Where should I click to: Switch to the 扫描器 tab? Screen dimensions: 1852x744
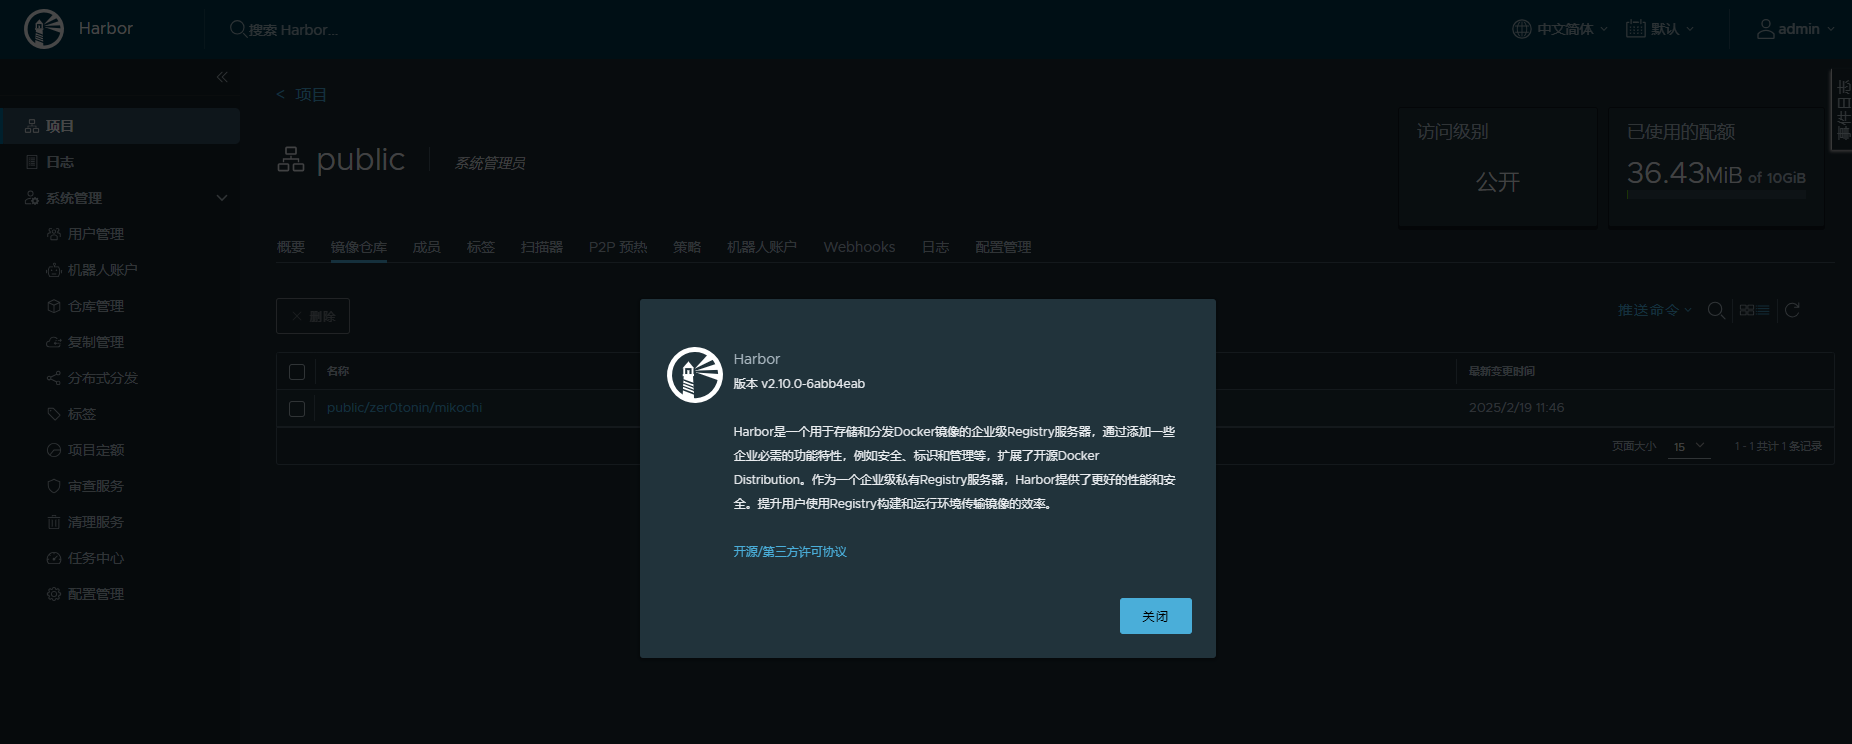click(542, 247)
